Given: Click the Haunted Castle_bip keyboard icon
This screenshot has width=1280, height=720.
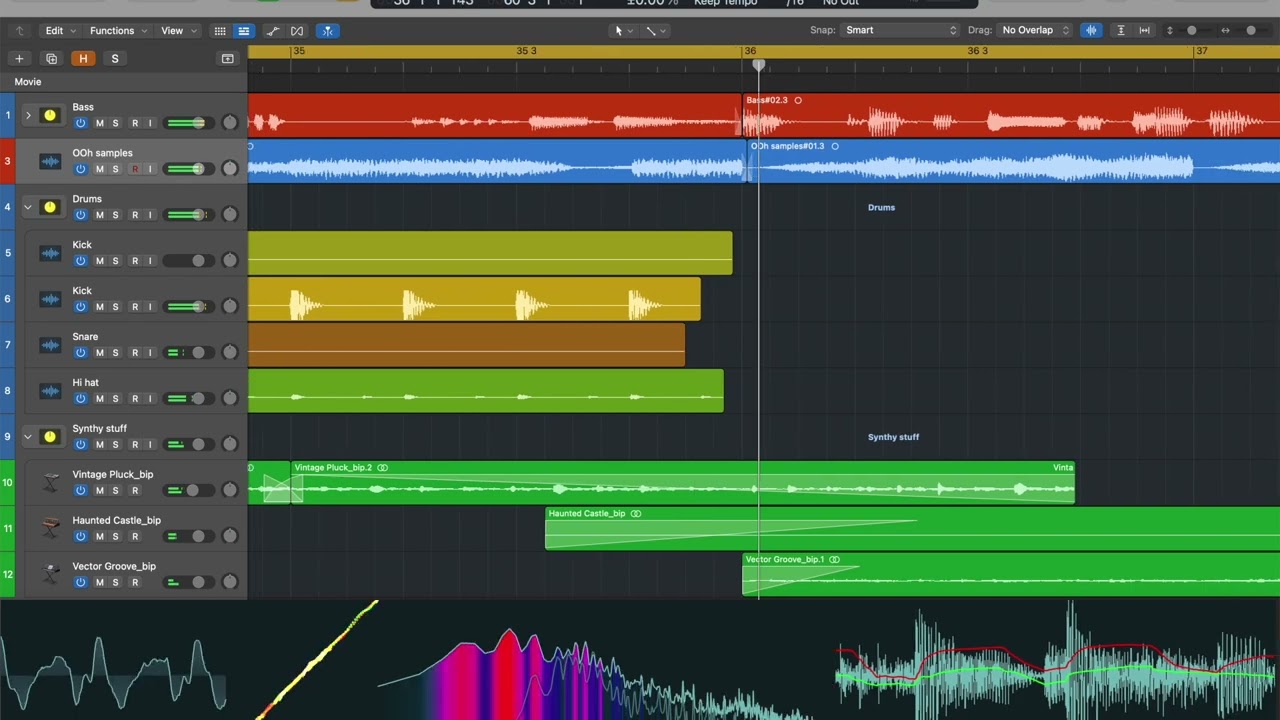Looking at the screenshot, I should [x=51, y=528].
